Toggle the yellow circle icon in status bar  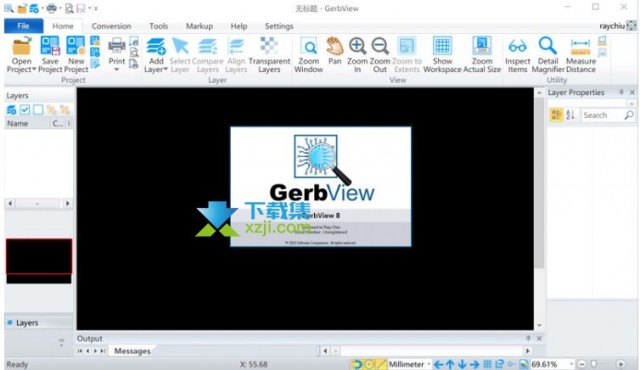369,364
